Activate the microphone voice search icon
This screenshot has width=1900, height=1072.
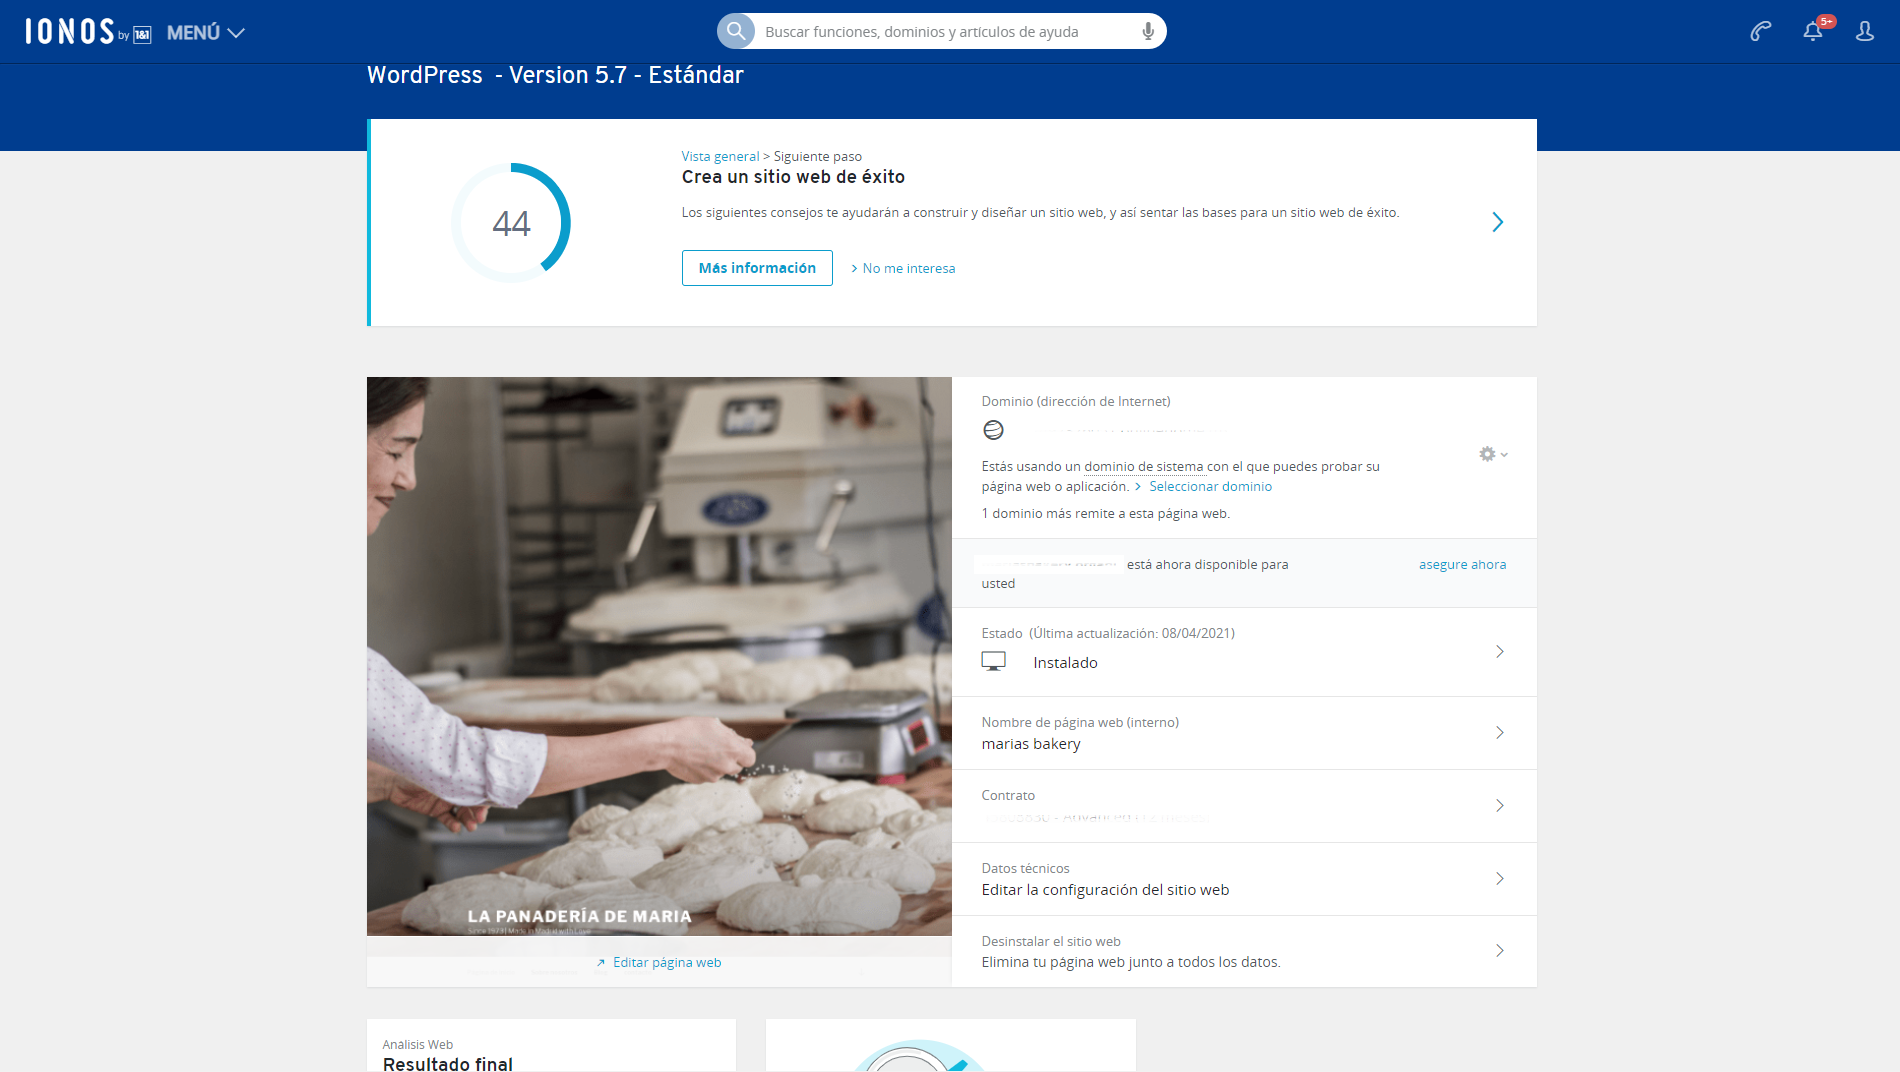coord(1148,32)
